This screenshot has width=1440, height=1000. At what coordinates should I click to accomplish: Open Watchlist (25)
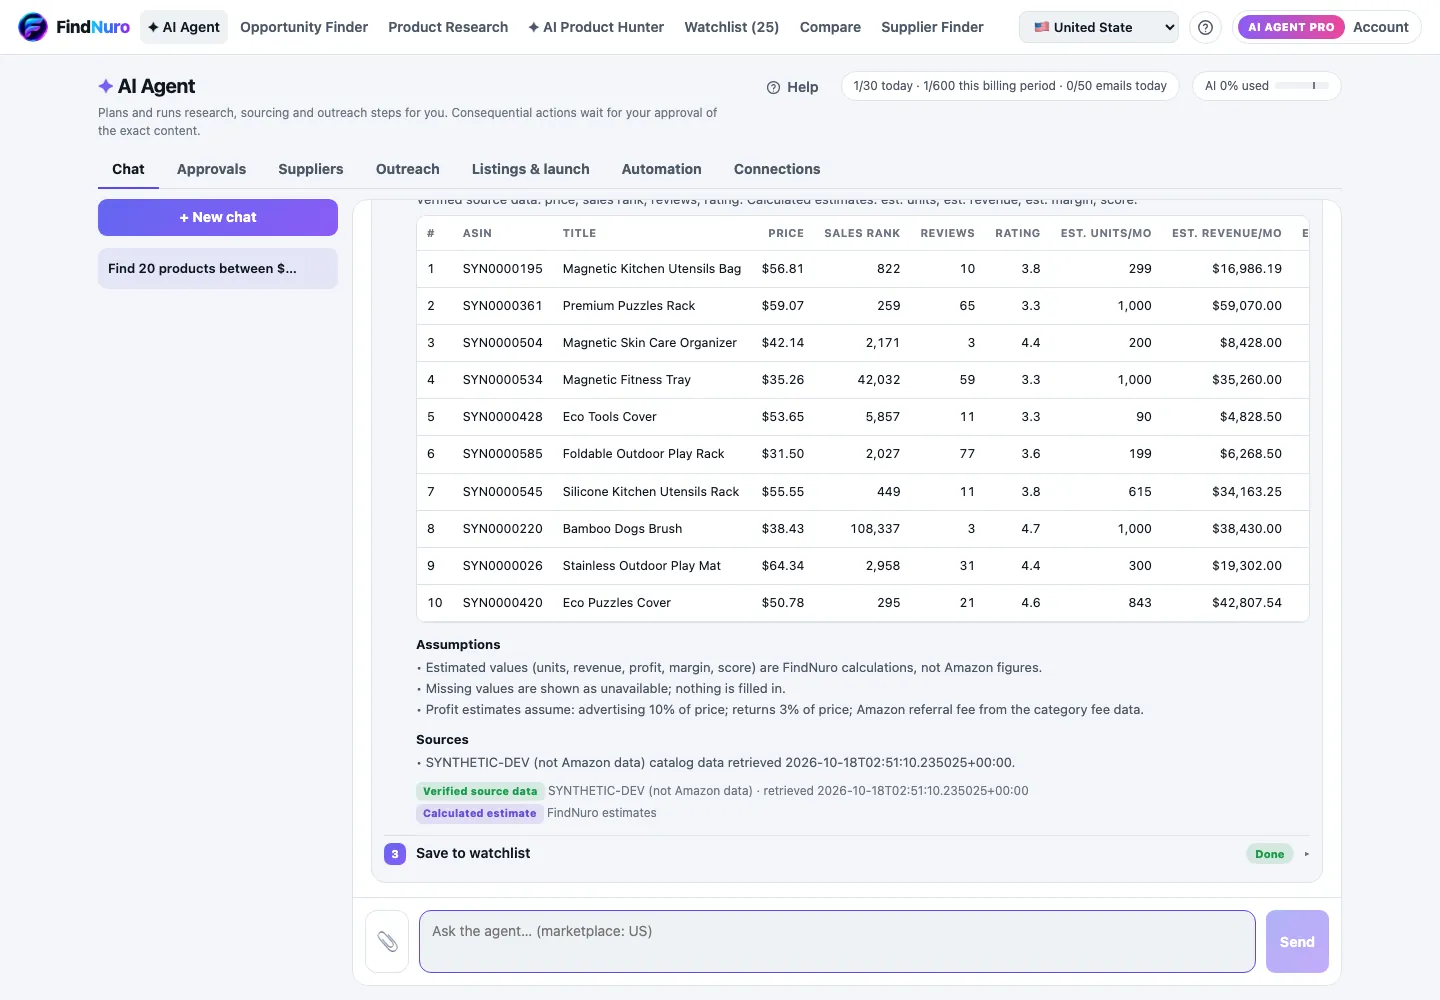[732, 27]
